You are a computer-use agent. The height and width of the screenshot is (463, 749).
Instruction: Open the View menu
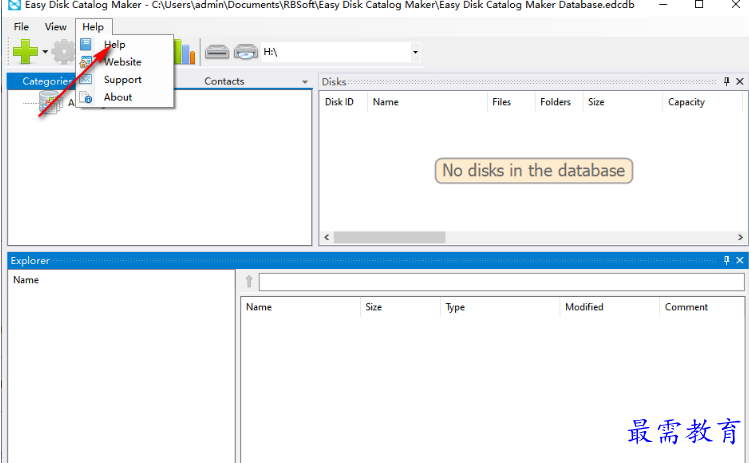(x=55, y=27)
